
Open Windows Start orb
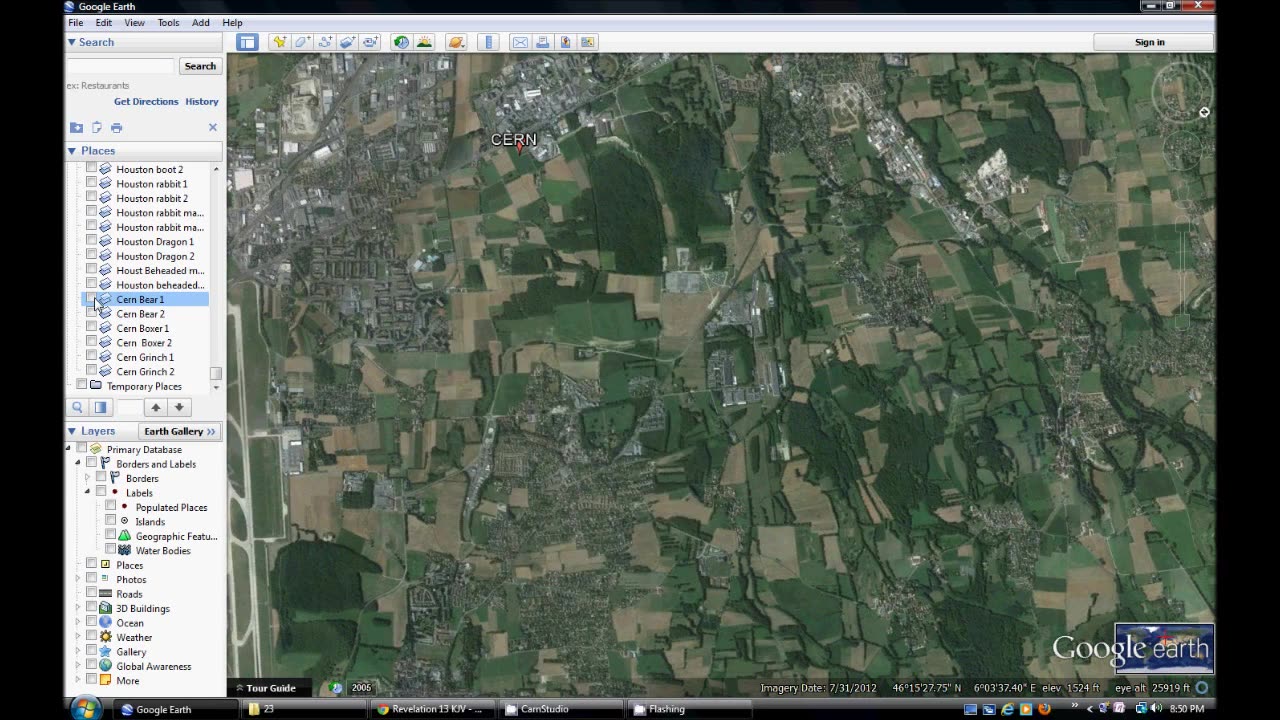pyautogui.click(x=85, y=709)
